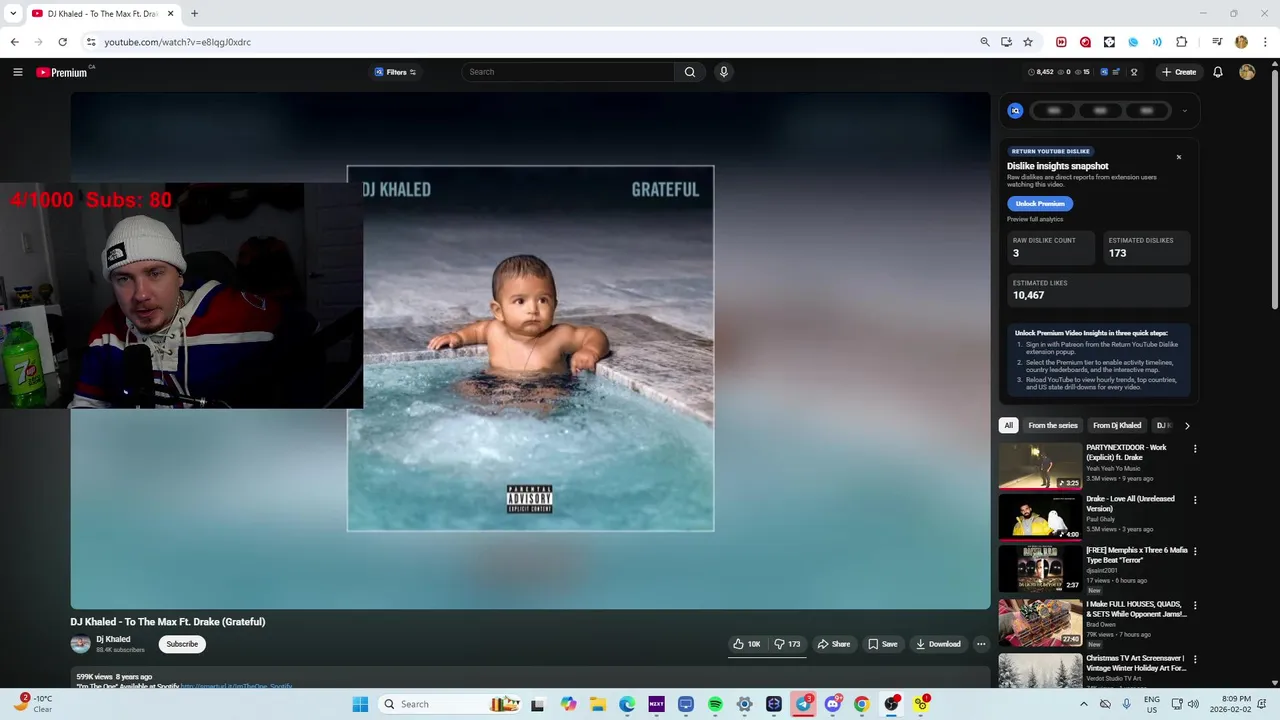Click the trophy icon in stats bar
Screen dimensions: 1280x720
[x=1134, y=72]
